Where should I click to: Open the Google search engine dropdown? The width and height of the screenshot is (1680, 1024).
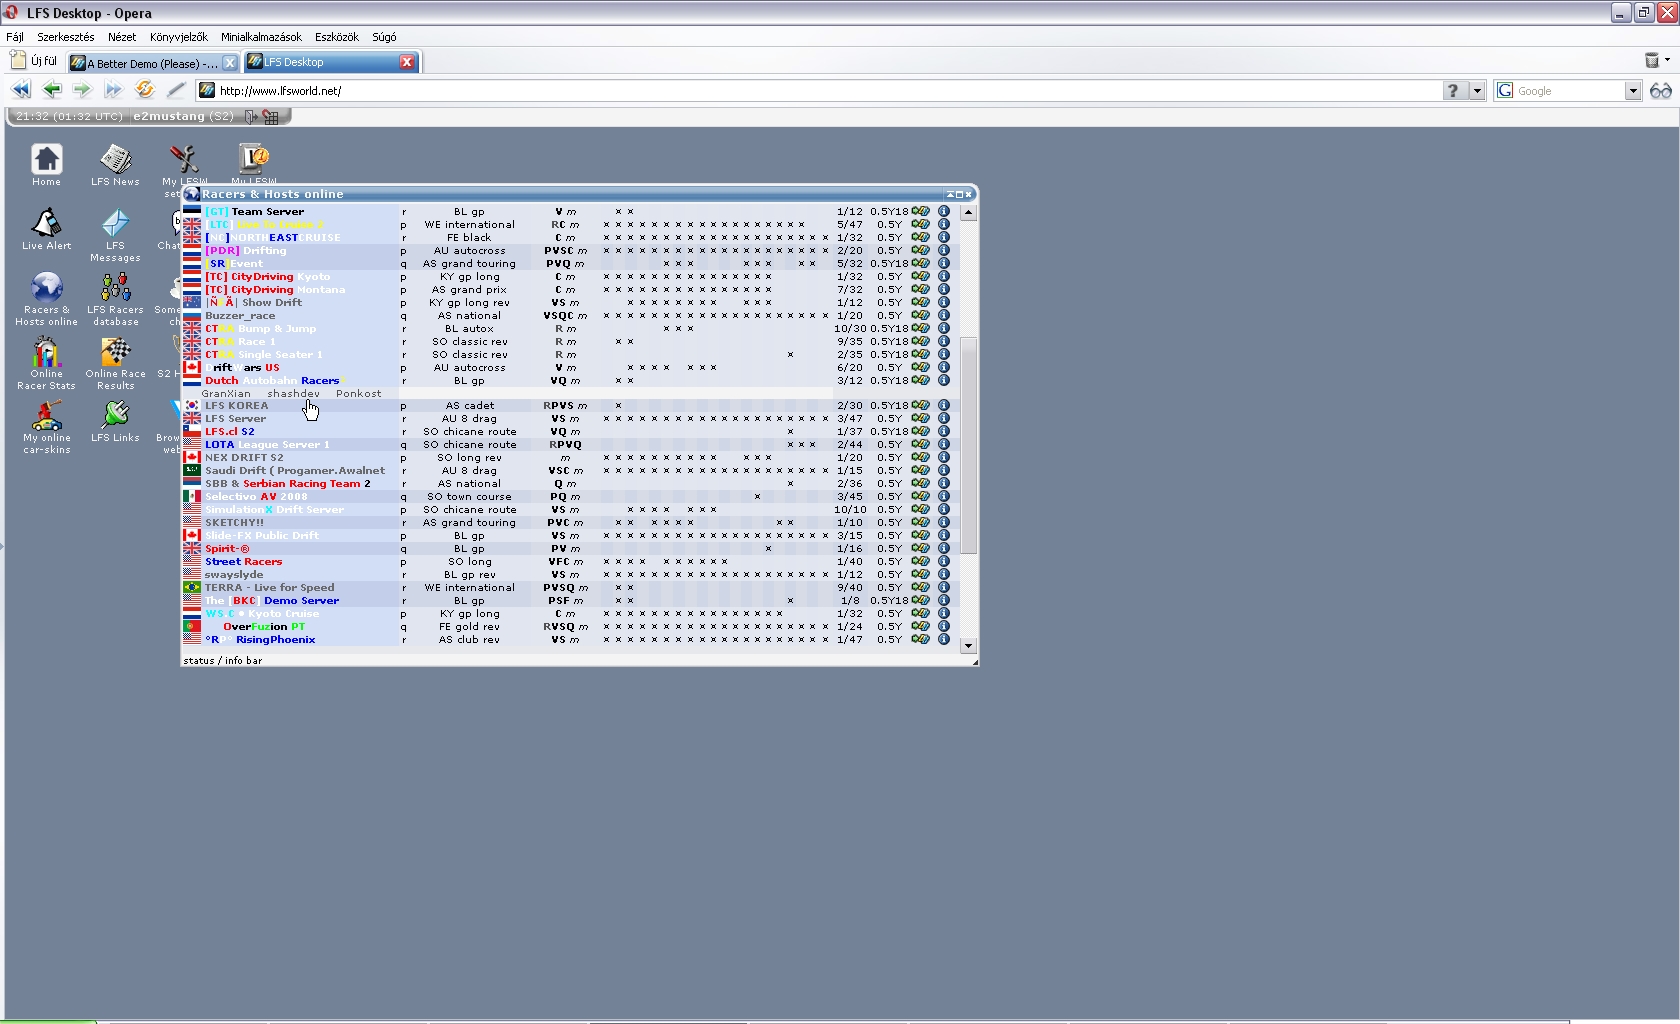click(x=1633, y=91)
